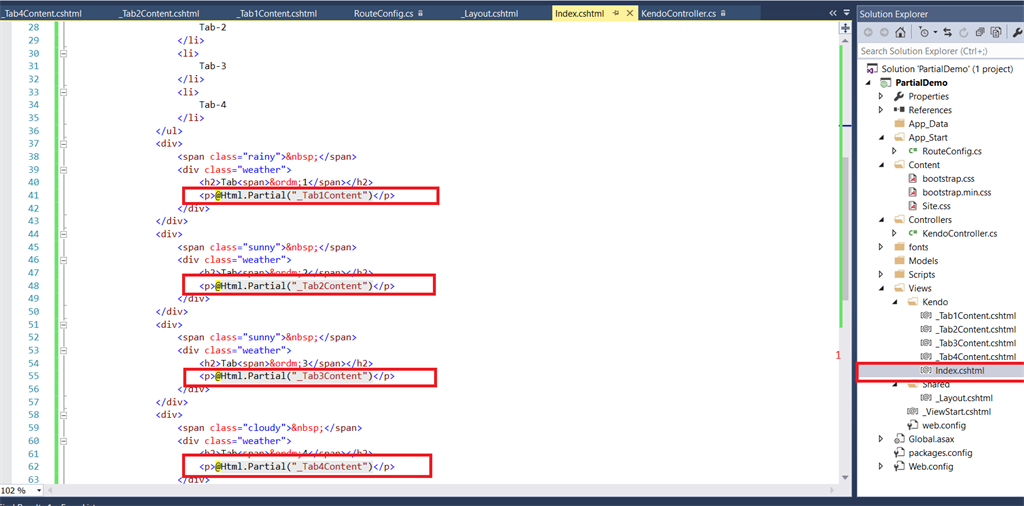Select the bootstrap.min.css file icon
1024x506 pixels.
coord(913,193)
